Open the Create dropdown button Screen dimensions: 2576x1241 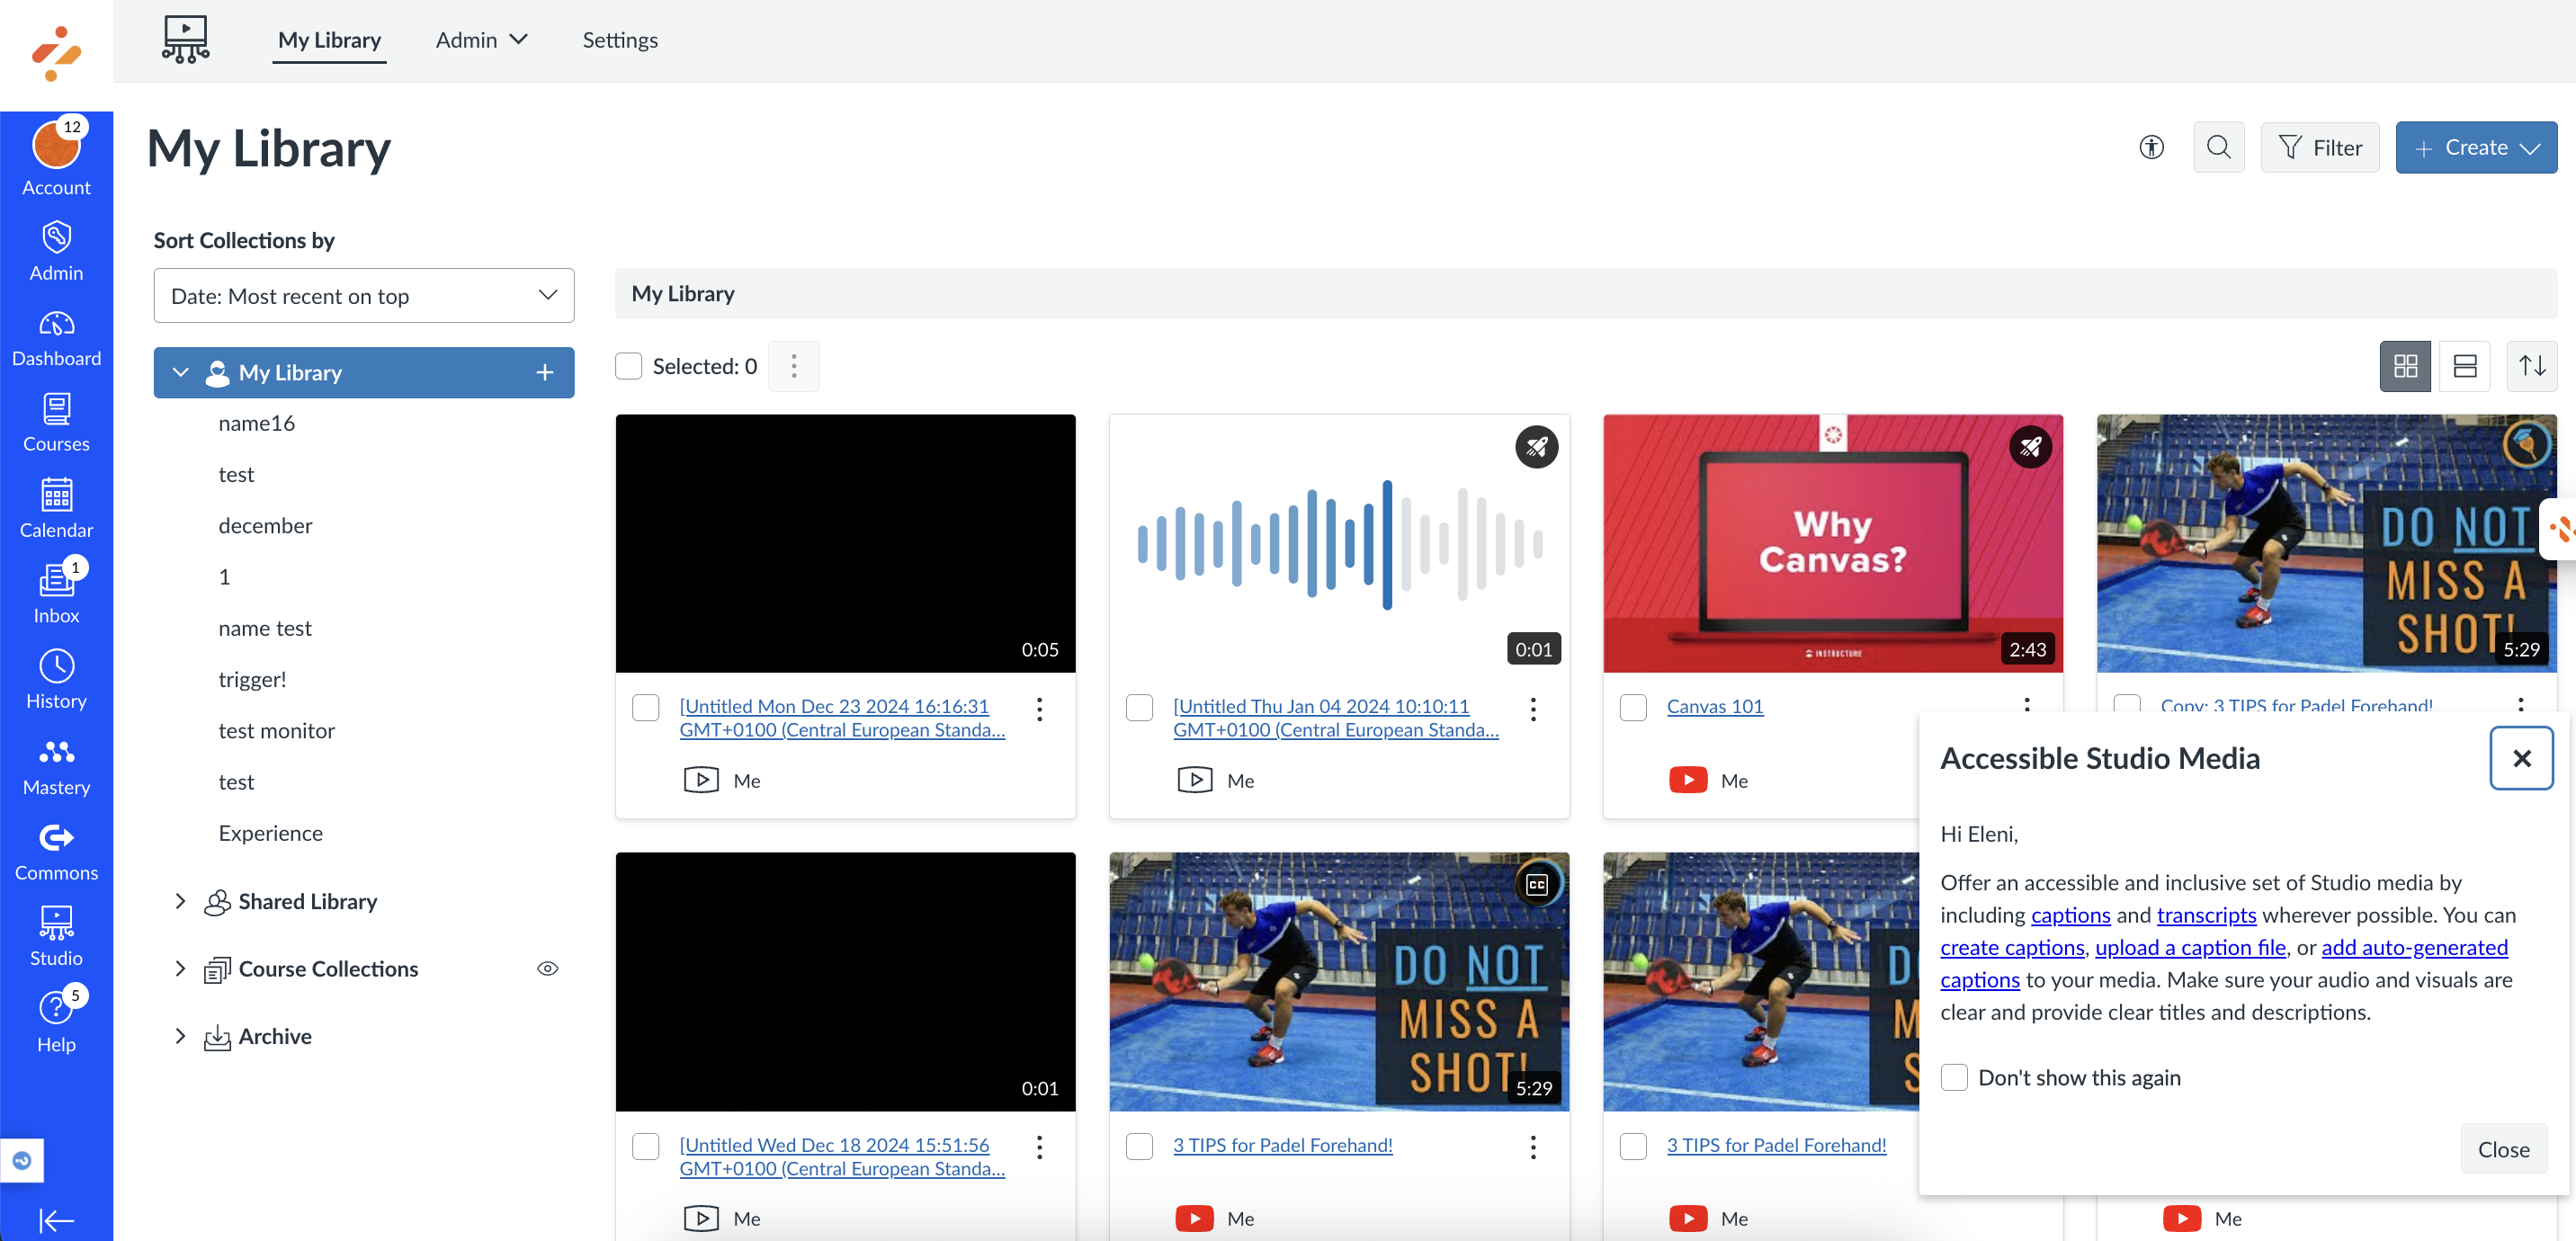pos(2475,147)
